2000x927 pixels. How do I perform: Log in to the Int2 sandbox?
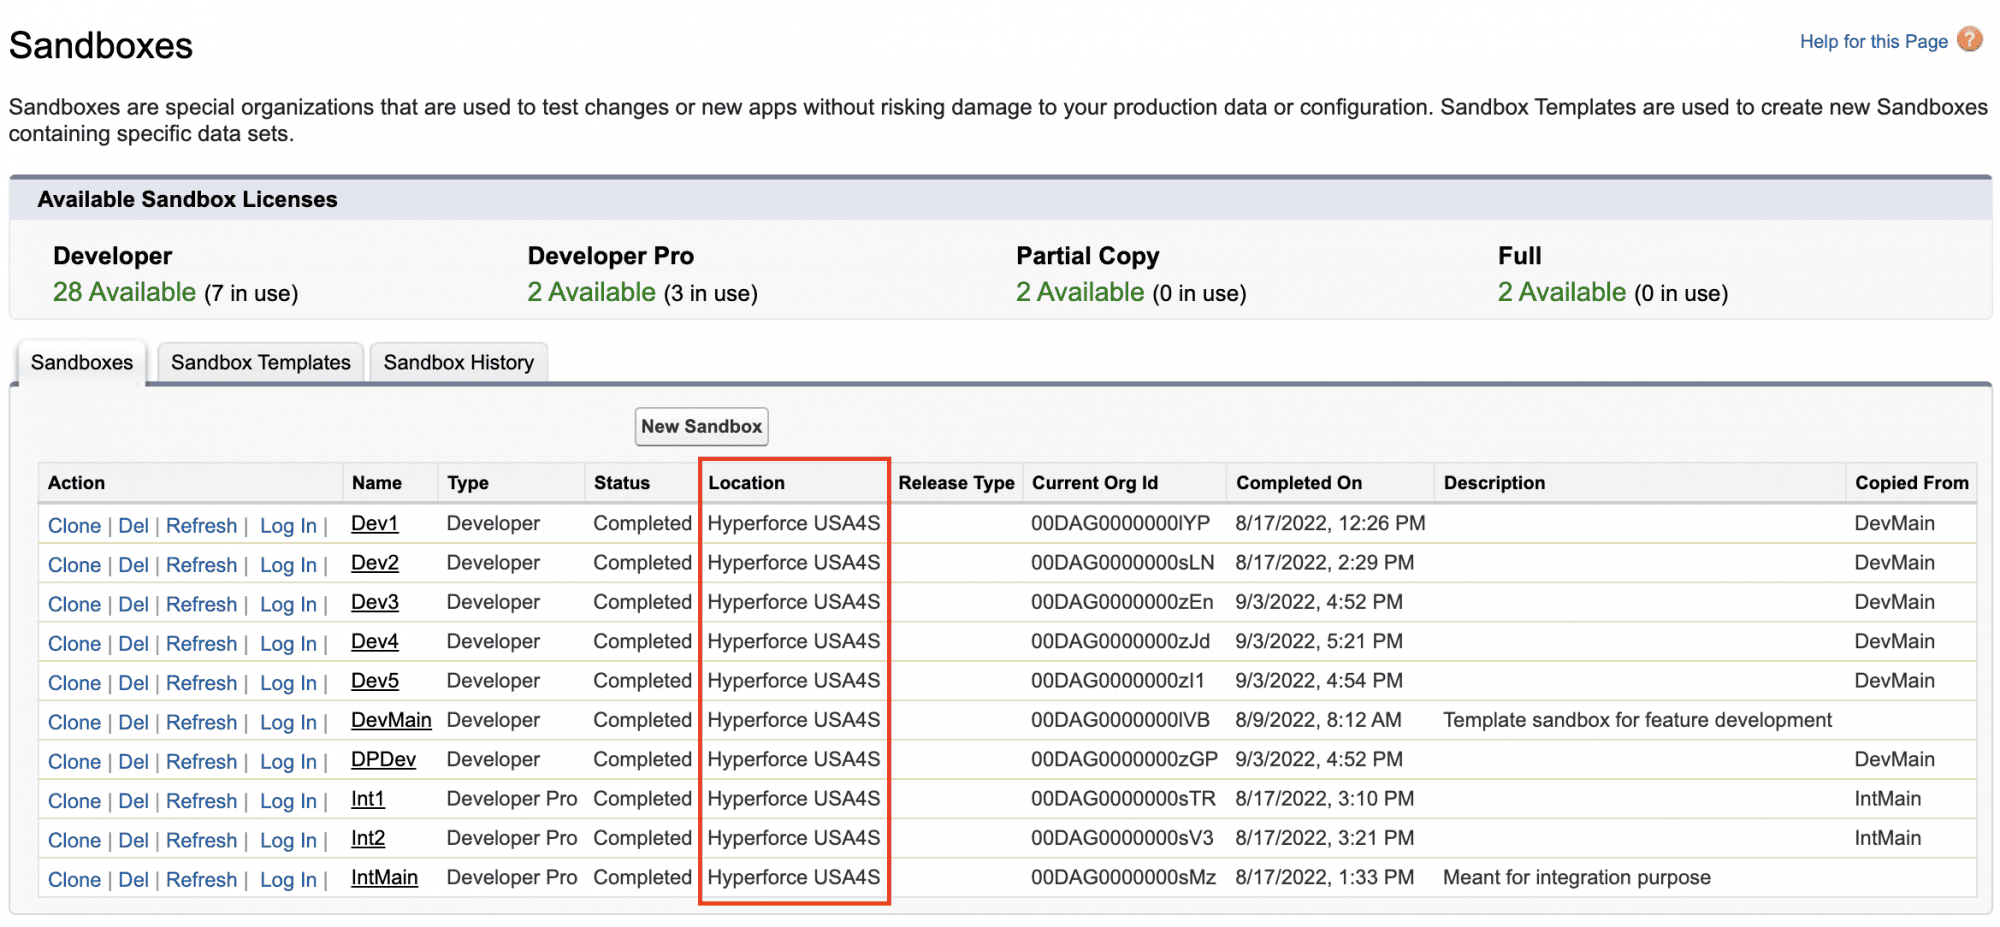[288, 841]
